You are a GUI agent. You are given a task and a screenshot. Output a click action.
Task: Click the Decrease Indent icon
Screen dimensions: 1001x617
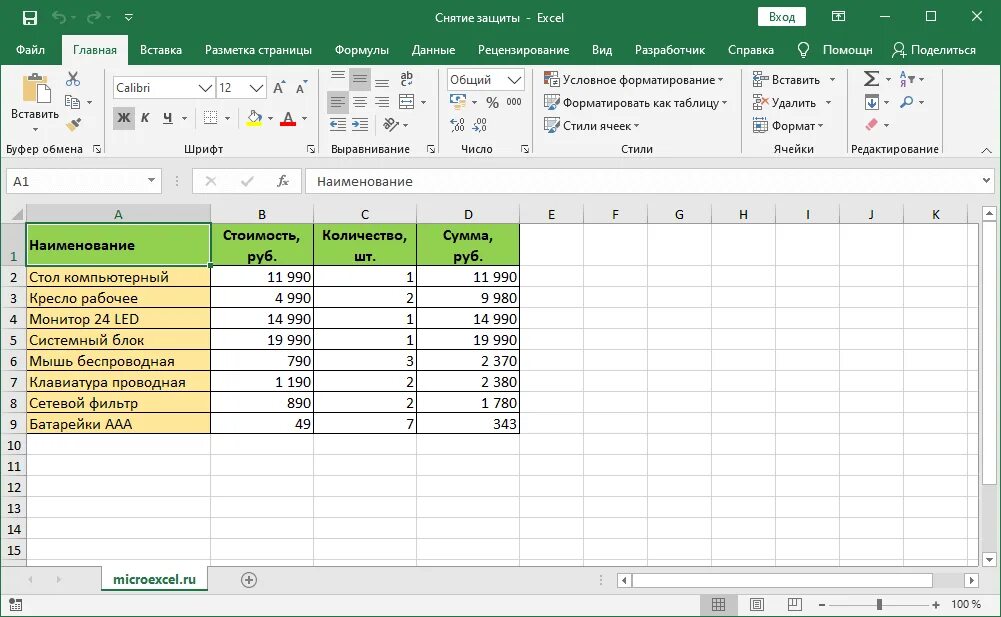pos(338,125)
